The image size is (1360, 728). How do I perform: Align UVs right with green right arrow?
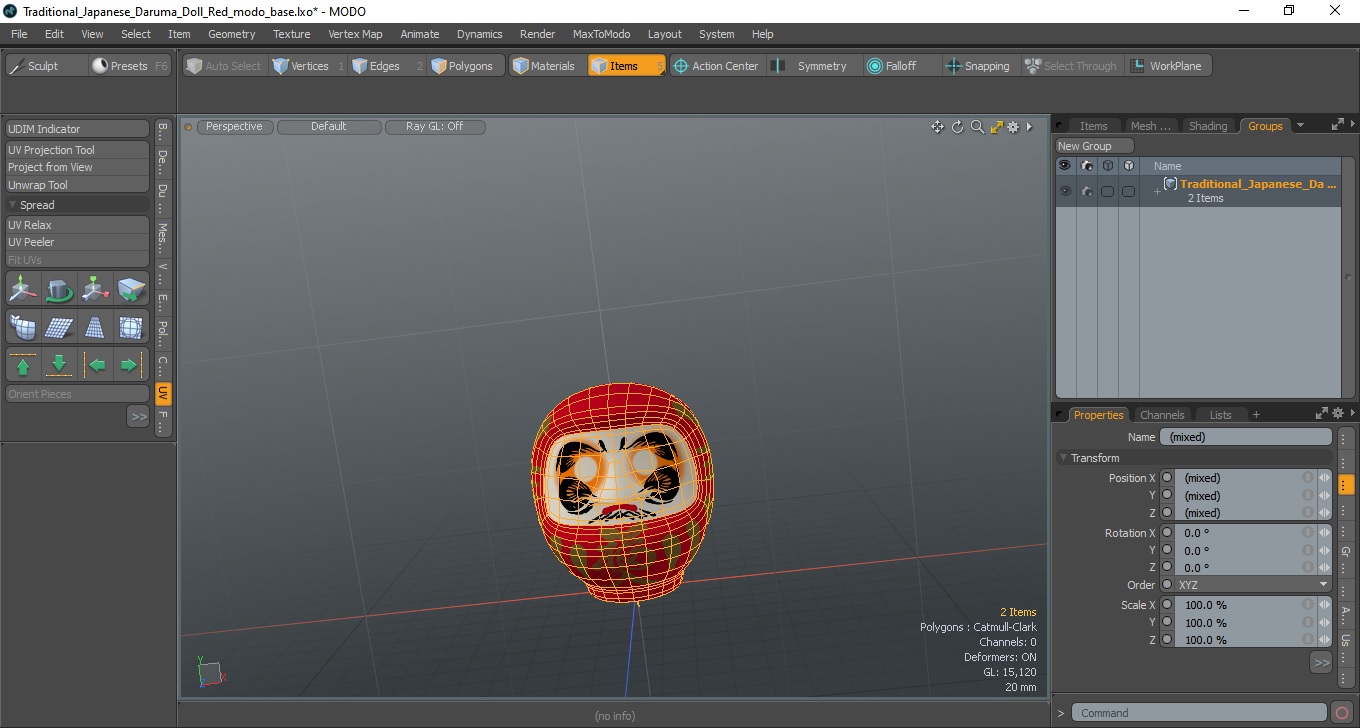coord(131,364)
